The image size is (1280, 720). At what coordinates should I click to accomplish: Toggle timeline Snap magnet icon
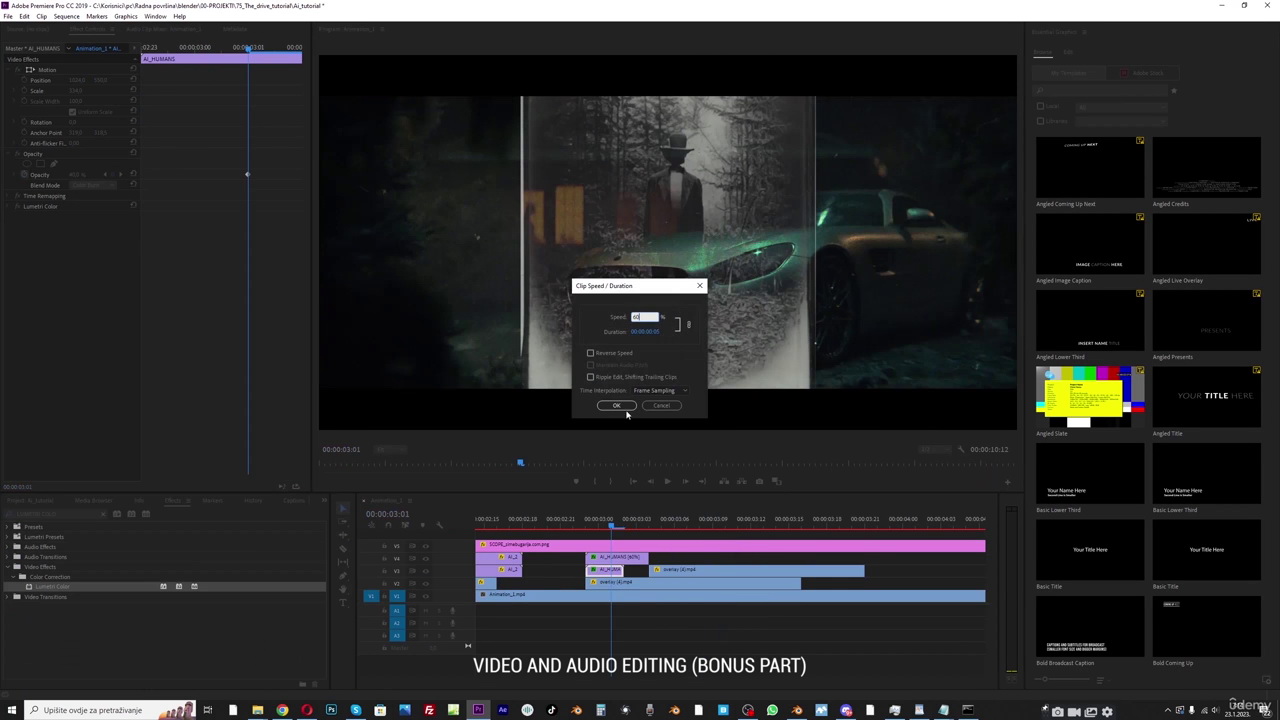click(388, 526)
